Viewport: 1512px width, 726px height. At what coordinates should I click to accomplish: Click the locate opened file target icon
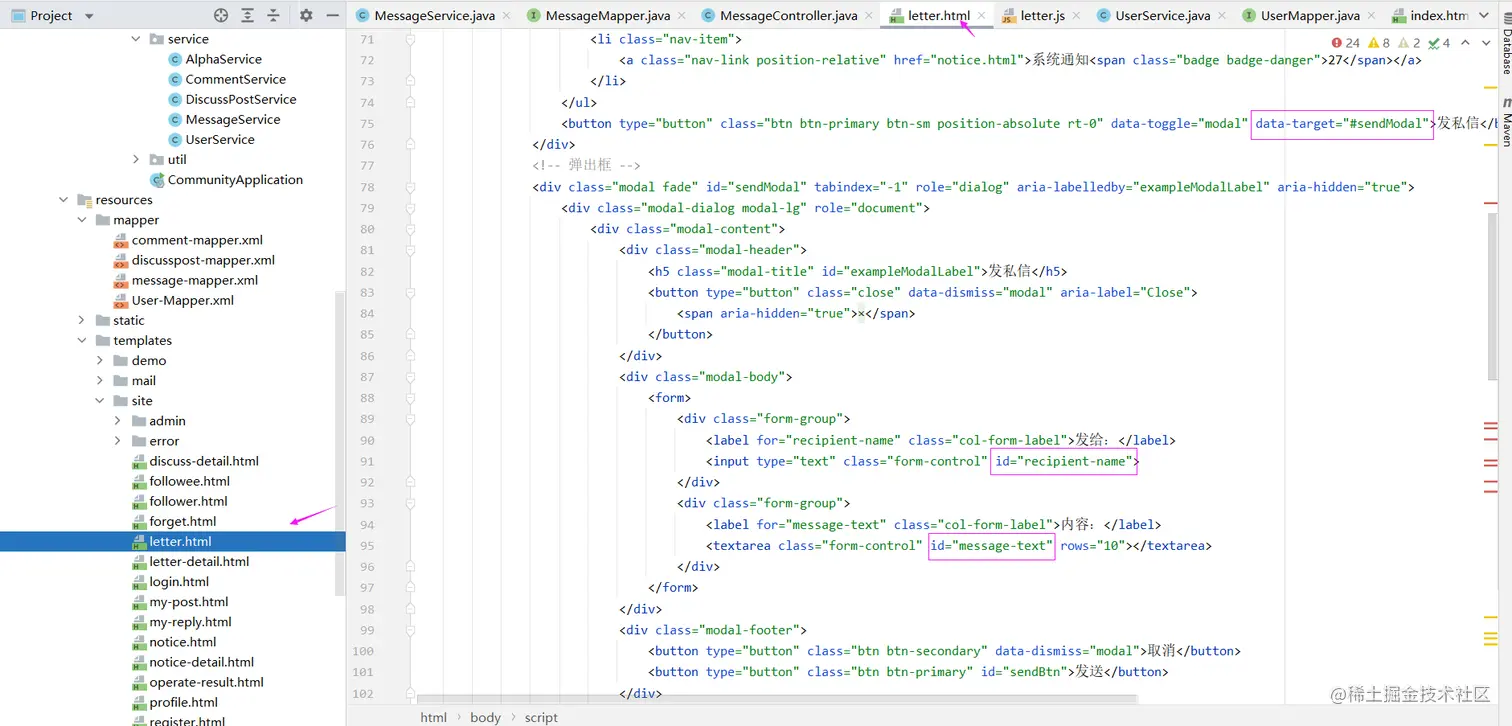(221, 16)
